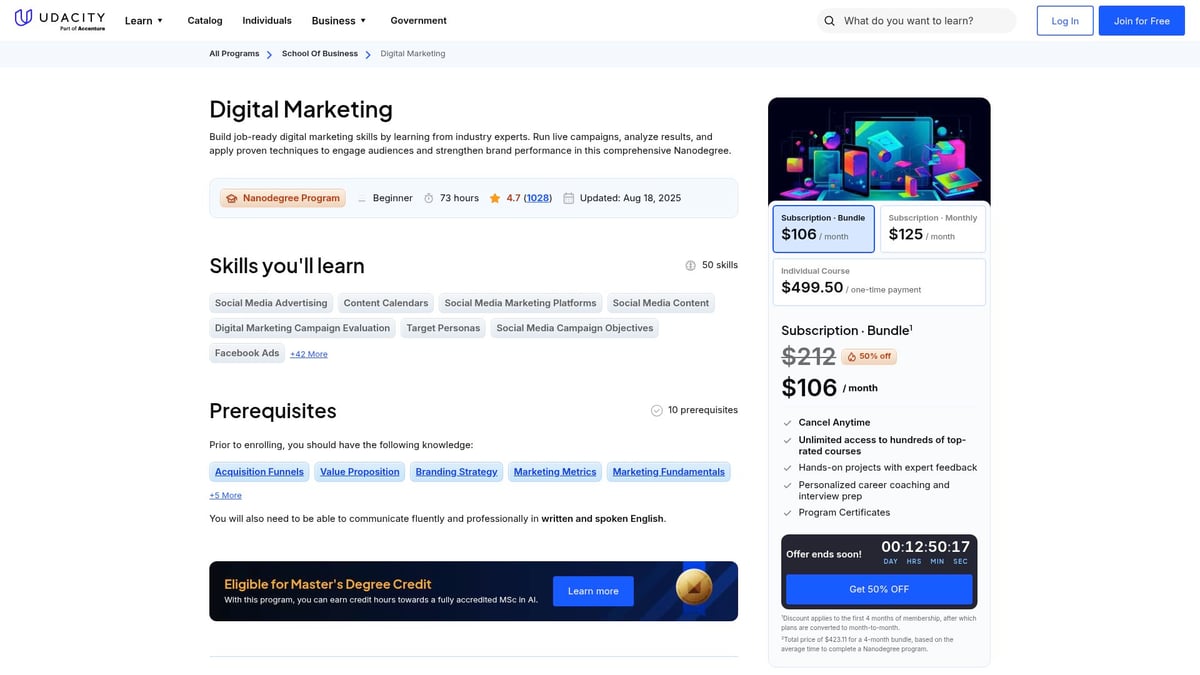Screen dimensions: 1200x675
Task: Click the Beginner difficulty level icon
Action: [x=362, y=198]
